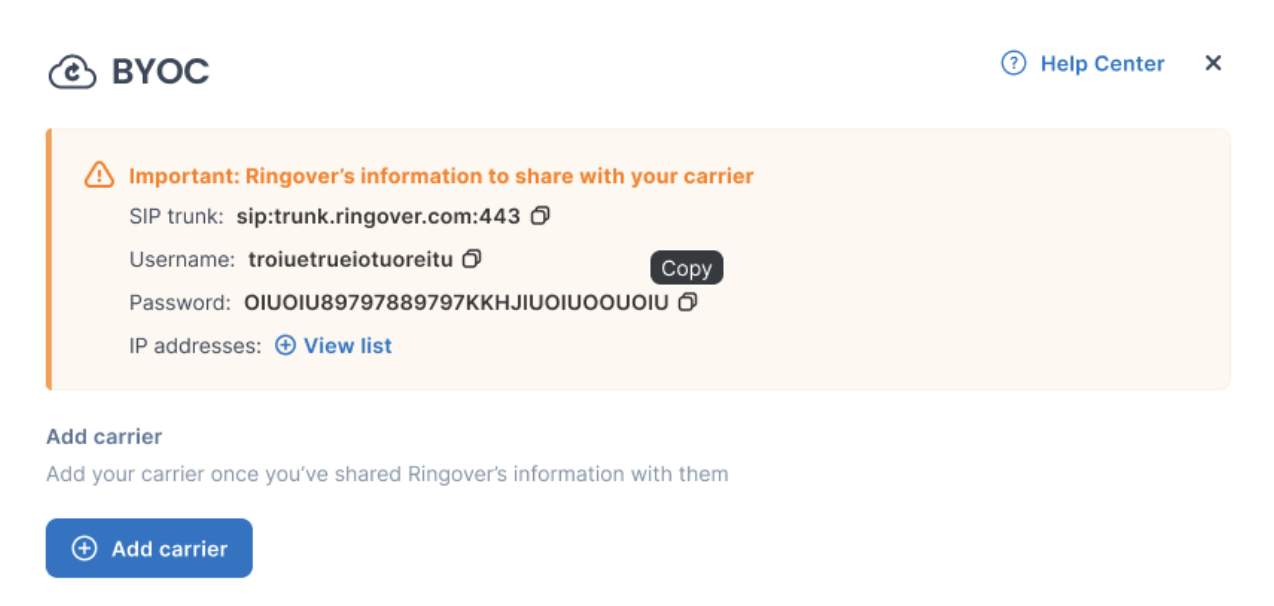Screen dimensions: 1274x606
Task: Copy the SIP trunk address
Action: (540, 215)
